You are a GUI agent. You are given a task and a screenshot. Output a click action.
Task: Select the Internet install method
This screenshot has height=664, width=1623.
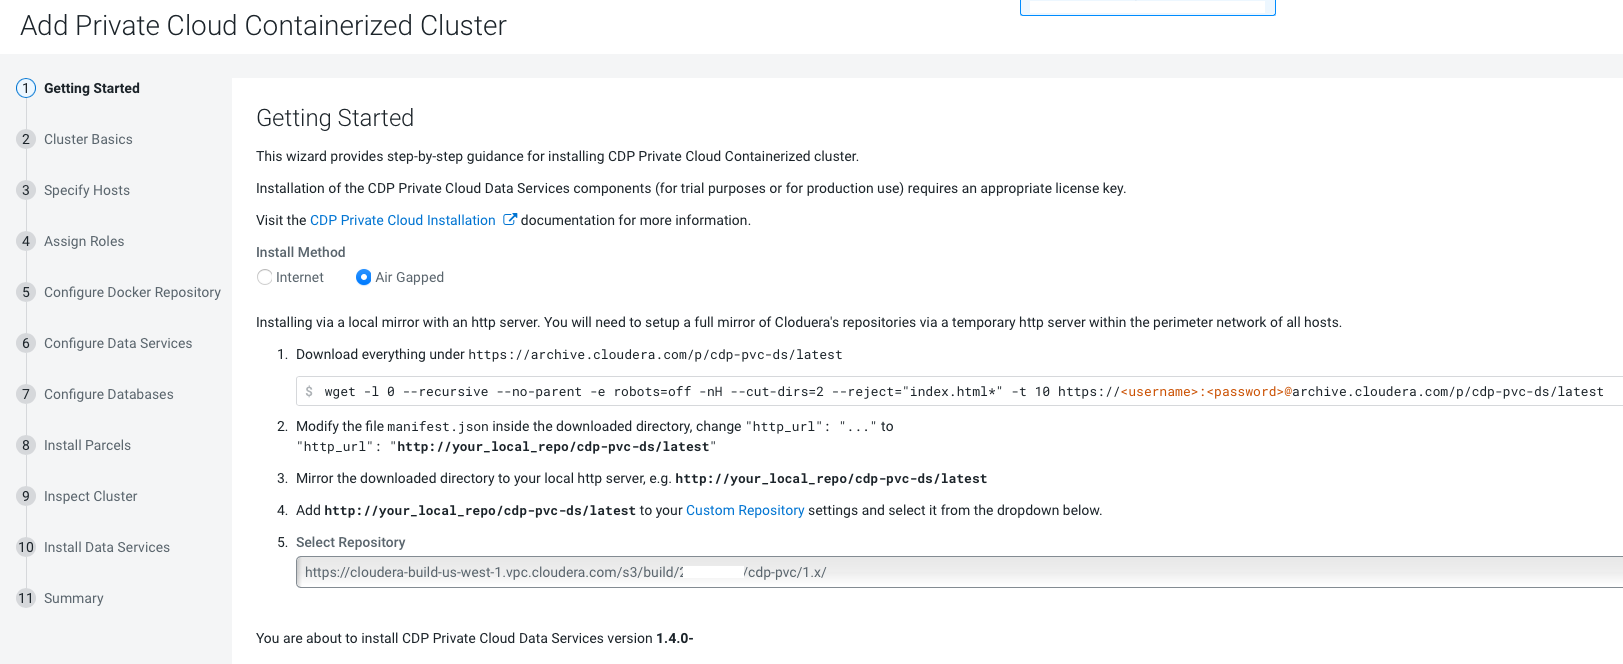pyautogui.click(x=265, y=277)
